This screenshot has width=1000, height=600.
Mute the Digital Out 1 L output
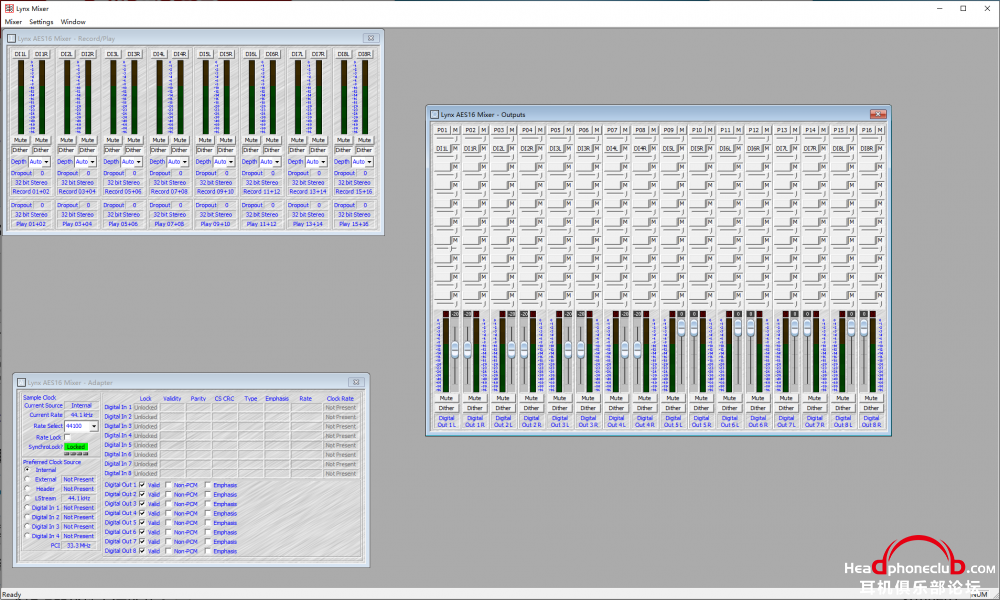(x=446, y=398)
